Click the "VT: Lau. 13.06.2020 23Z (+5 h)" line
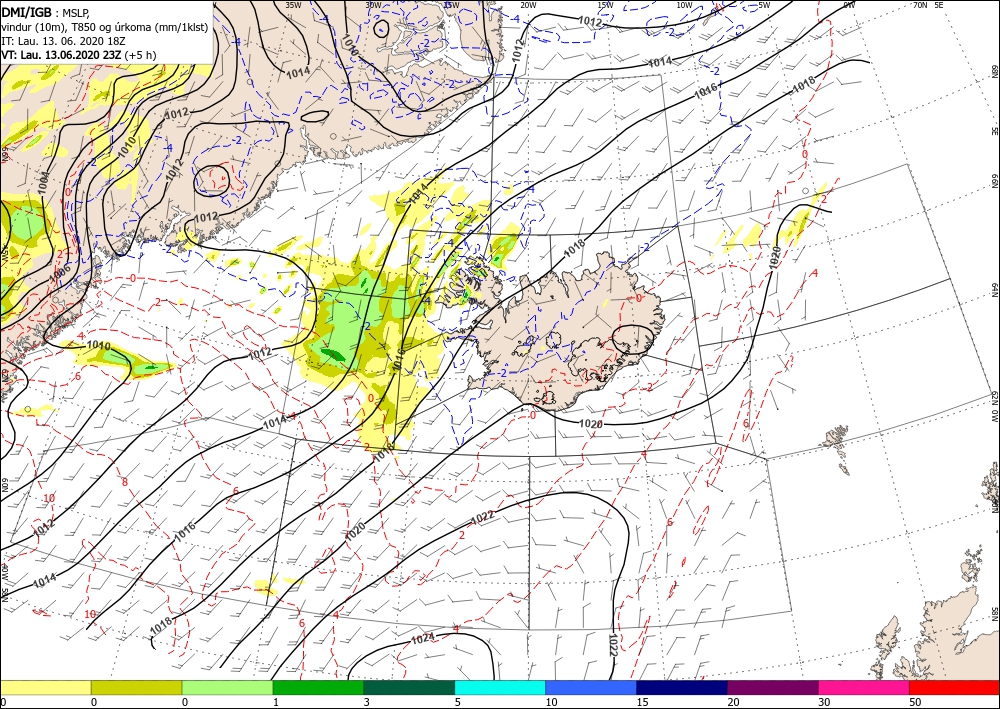Image resolution: width=1000 pixels, height=709 pixels. (78, 55)
